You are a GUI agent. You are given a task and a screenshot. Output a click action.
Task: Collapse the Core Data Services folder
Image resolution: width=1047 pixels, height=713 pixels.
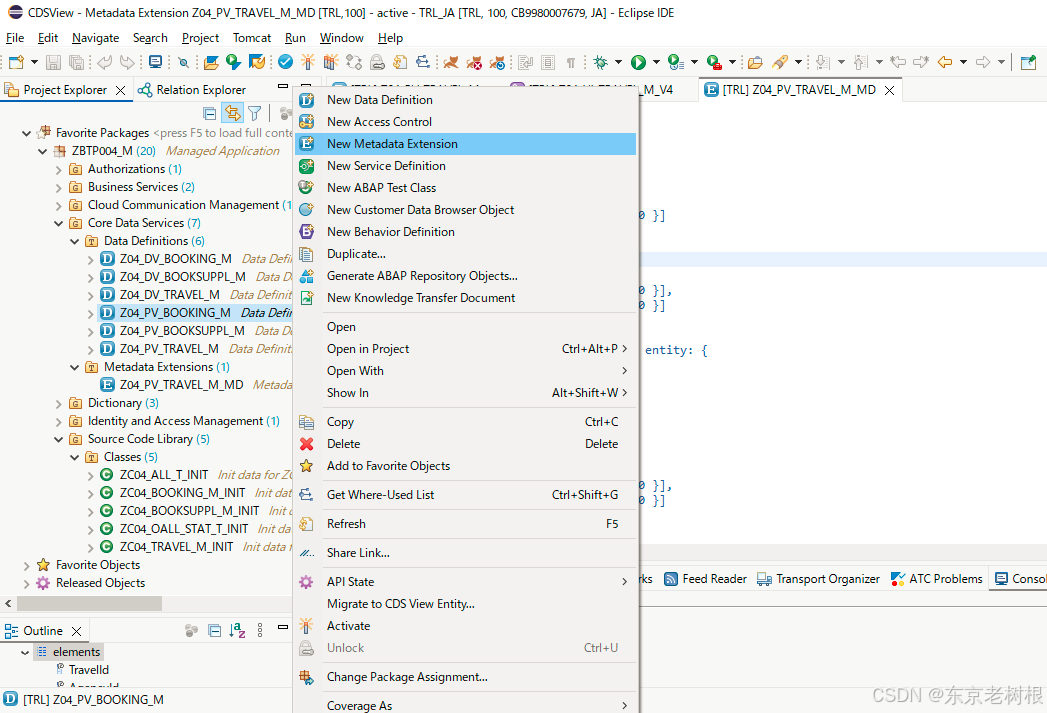(x=59, y=223)
